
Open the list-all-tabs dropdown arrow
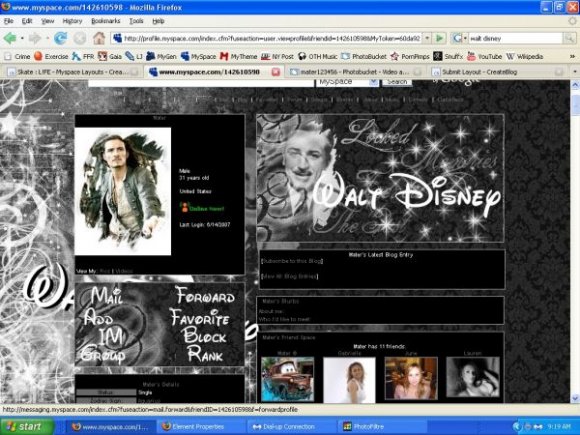tap(575, 72)
